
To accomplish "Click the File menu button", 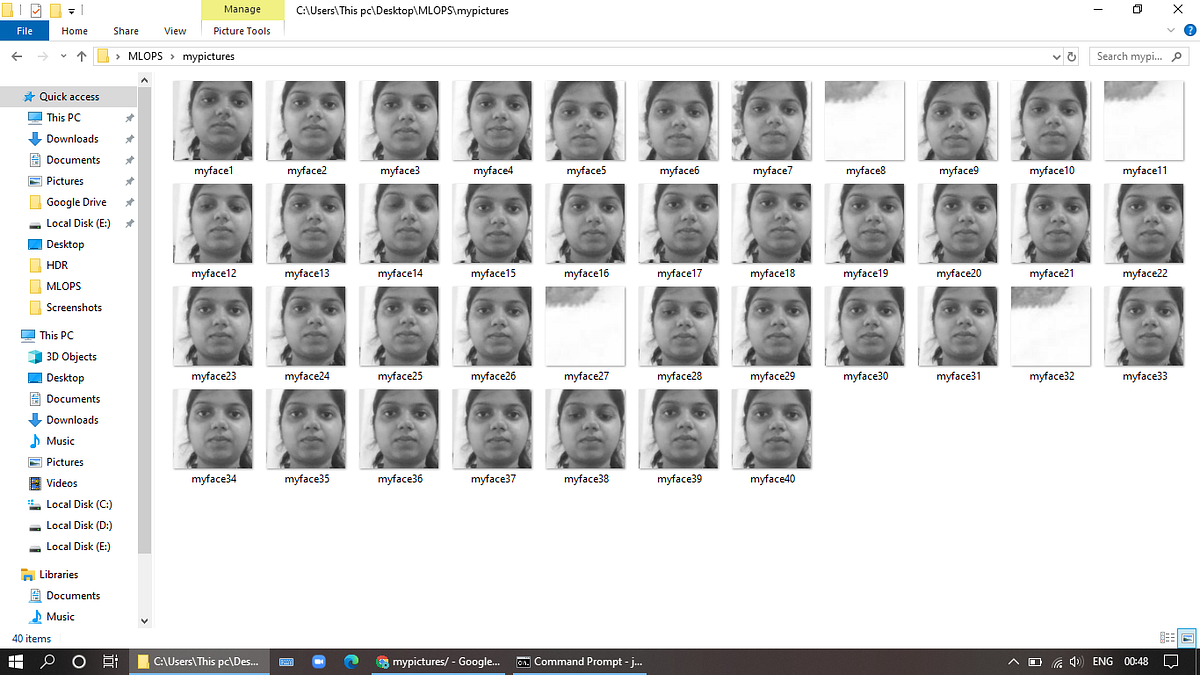I will [24, 31].
